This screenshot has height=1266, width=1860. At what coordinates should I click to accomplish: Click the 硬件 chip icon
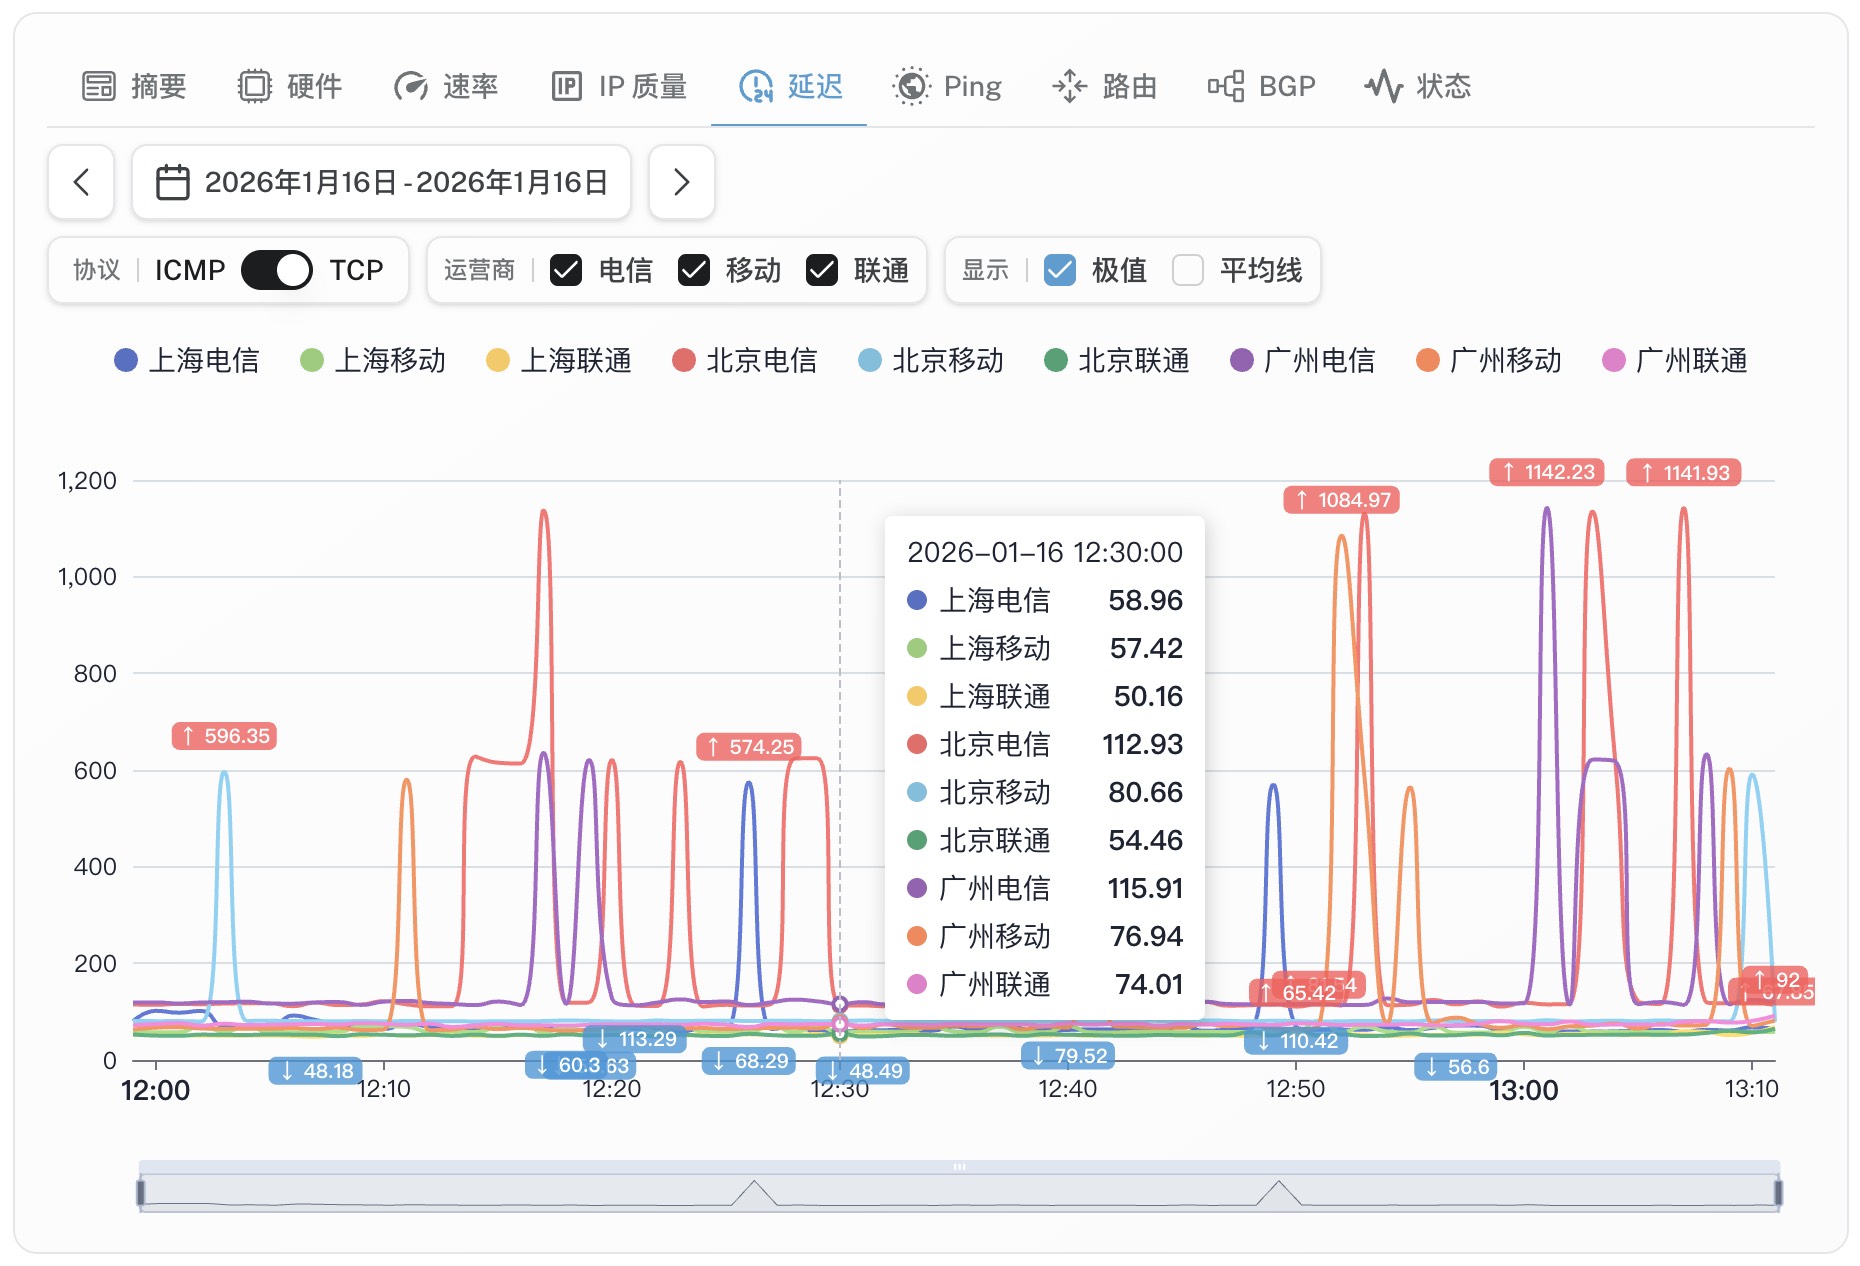pyautogui.click(x=255, y=86)
